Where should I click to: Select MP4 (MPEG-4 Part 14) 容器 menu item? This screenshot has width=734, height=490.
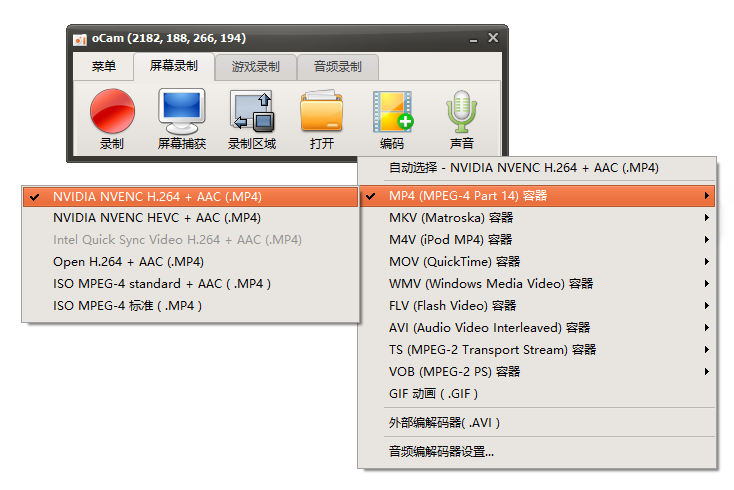537,196
